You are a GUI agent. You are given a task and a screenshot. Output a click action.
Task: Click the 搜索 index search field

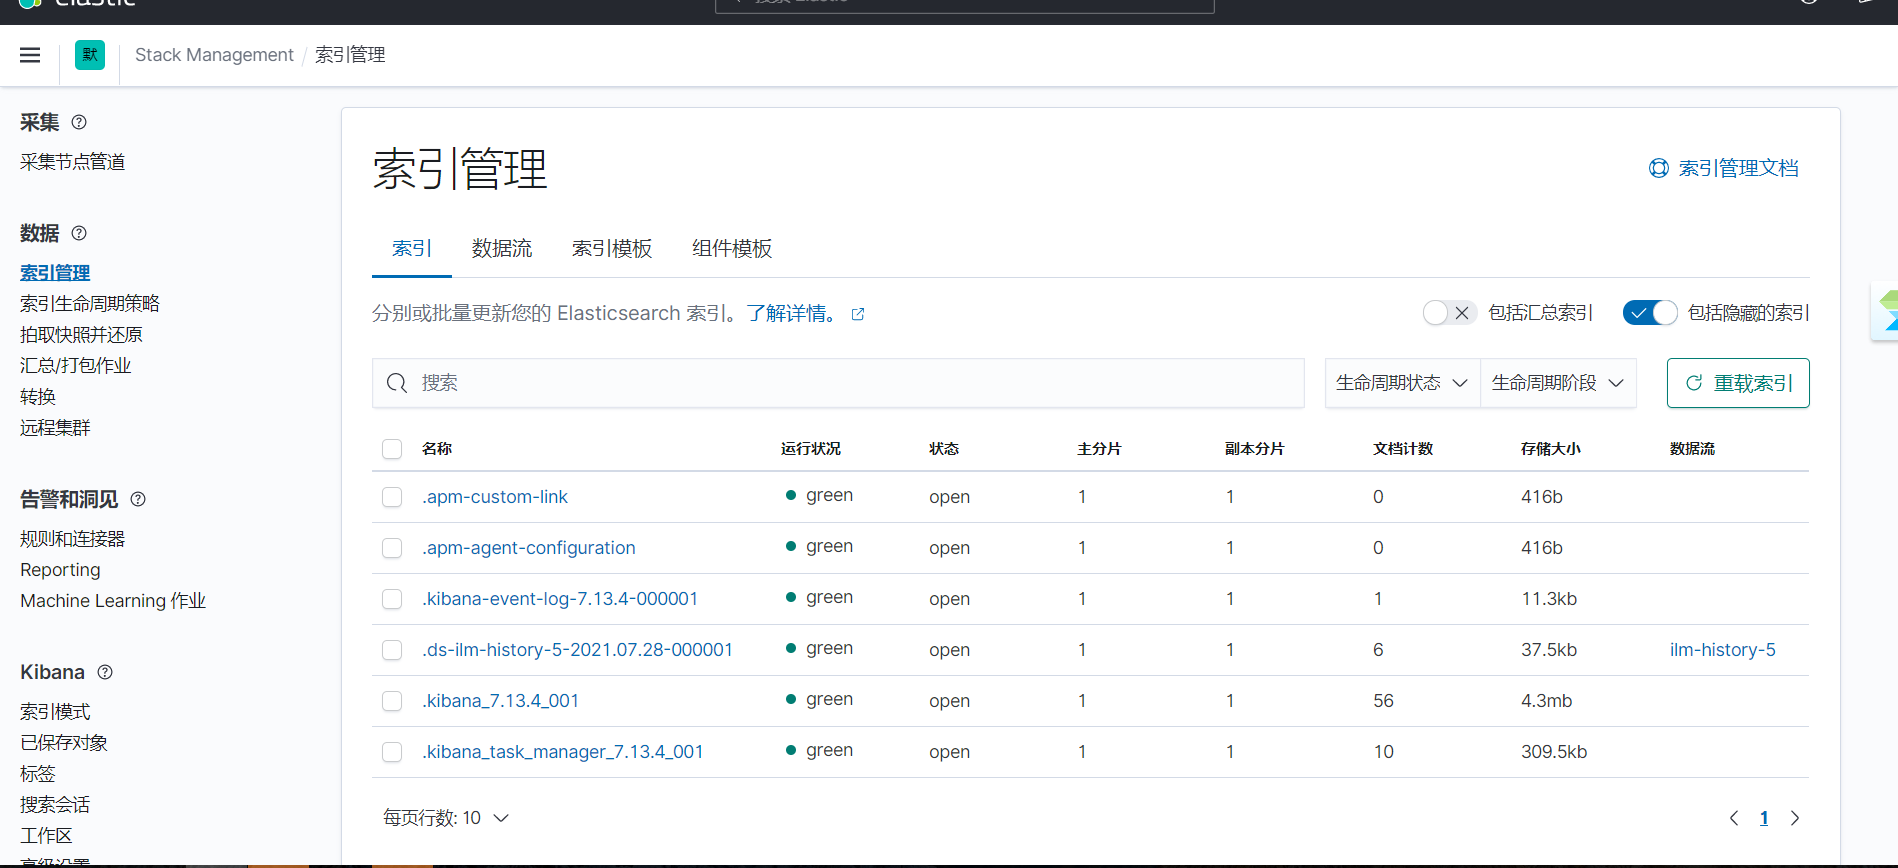click(x=838, y=383)
